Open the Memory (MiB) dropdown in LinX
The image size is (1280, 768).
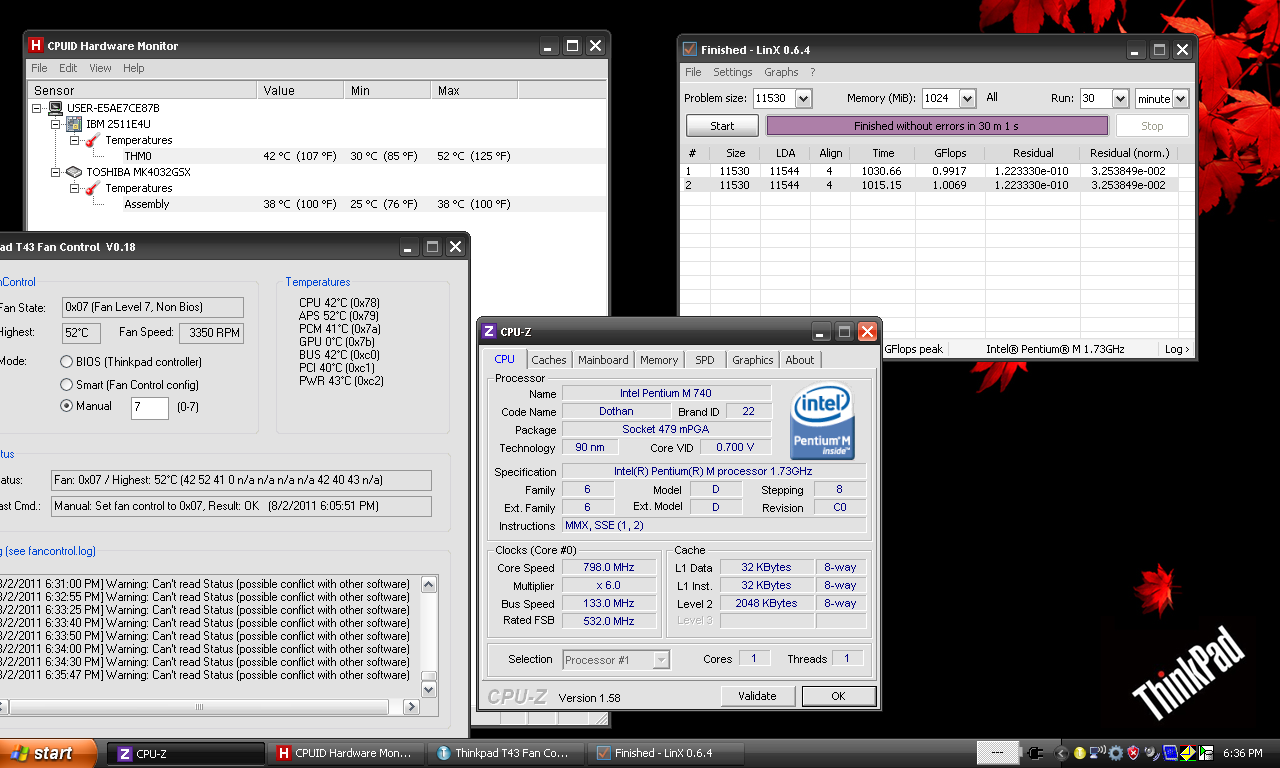pyautogui.click(x=967, y=98)
